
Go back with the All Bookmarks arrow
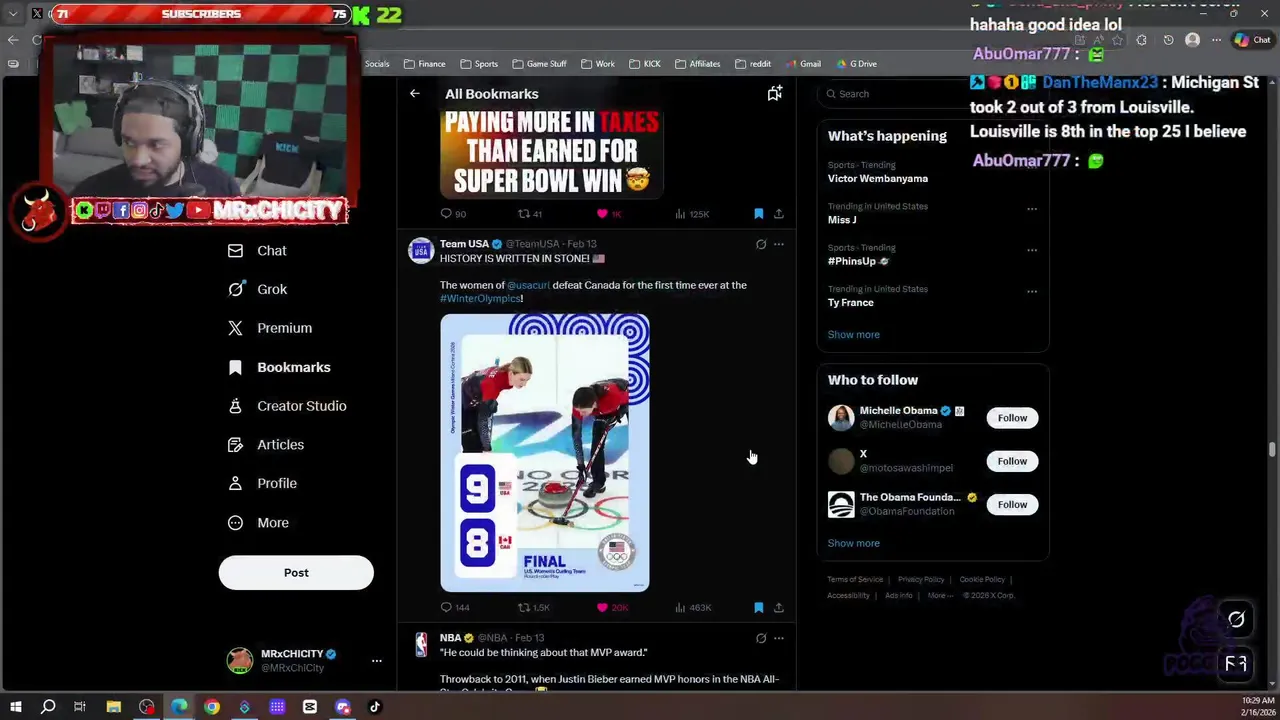pos(414,93)
